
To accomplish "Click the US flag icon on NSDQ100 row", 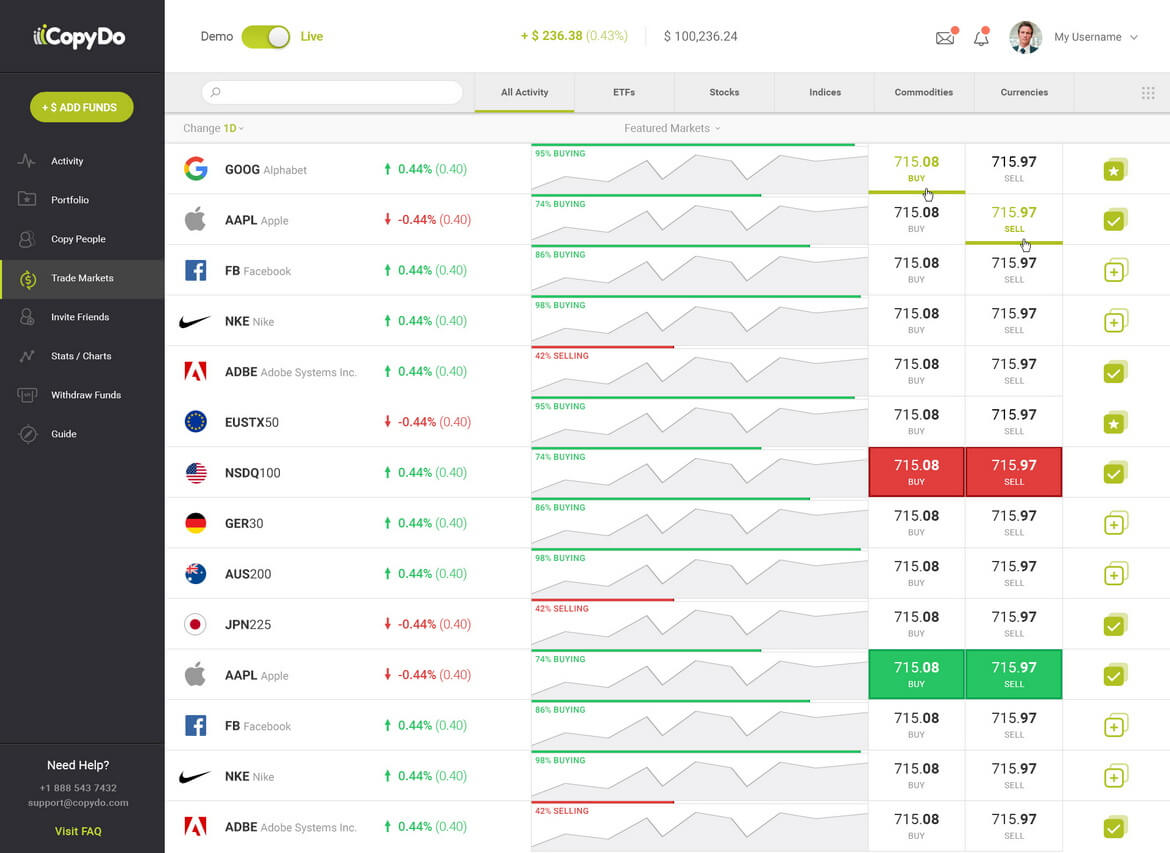I will (x=195, y=472).
